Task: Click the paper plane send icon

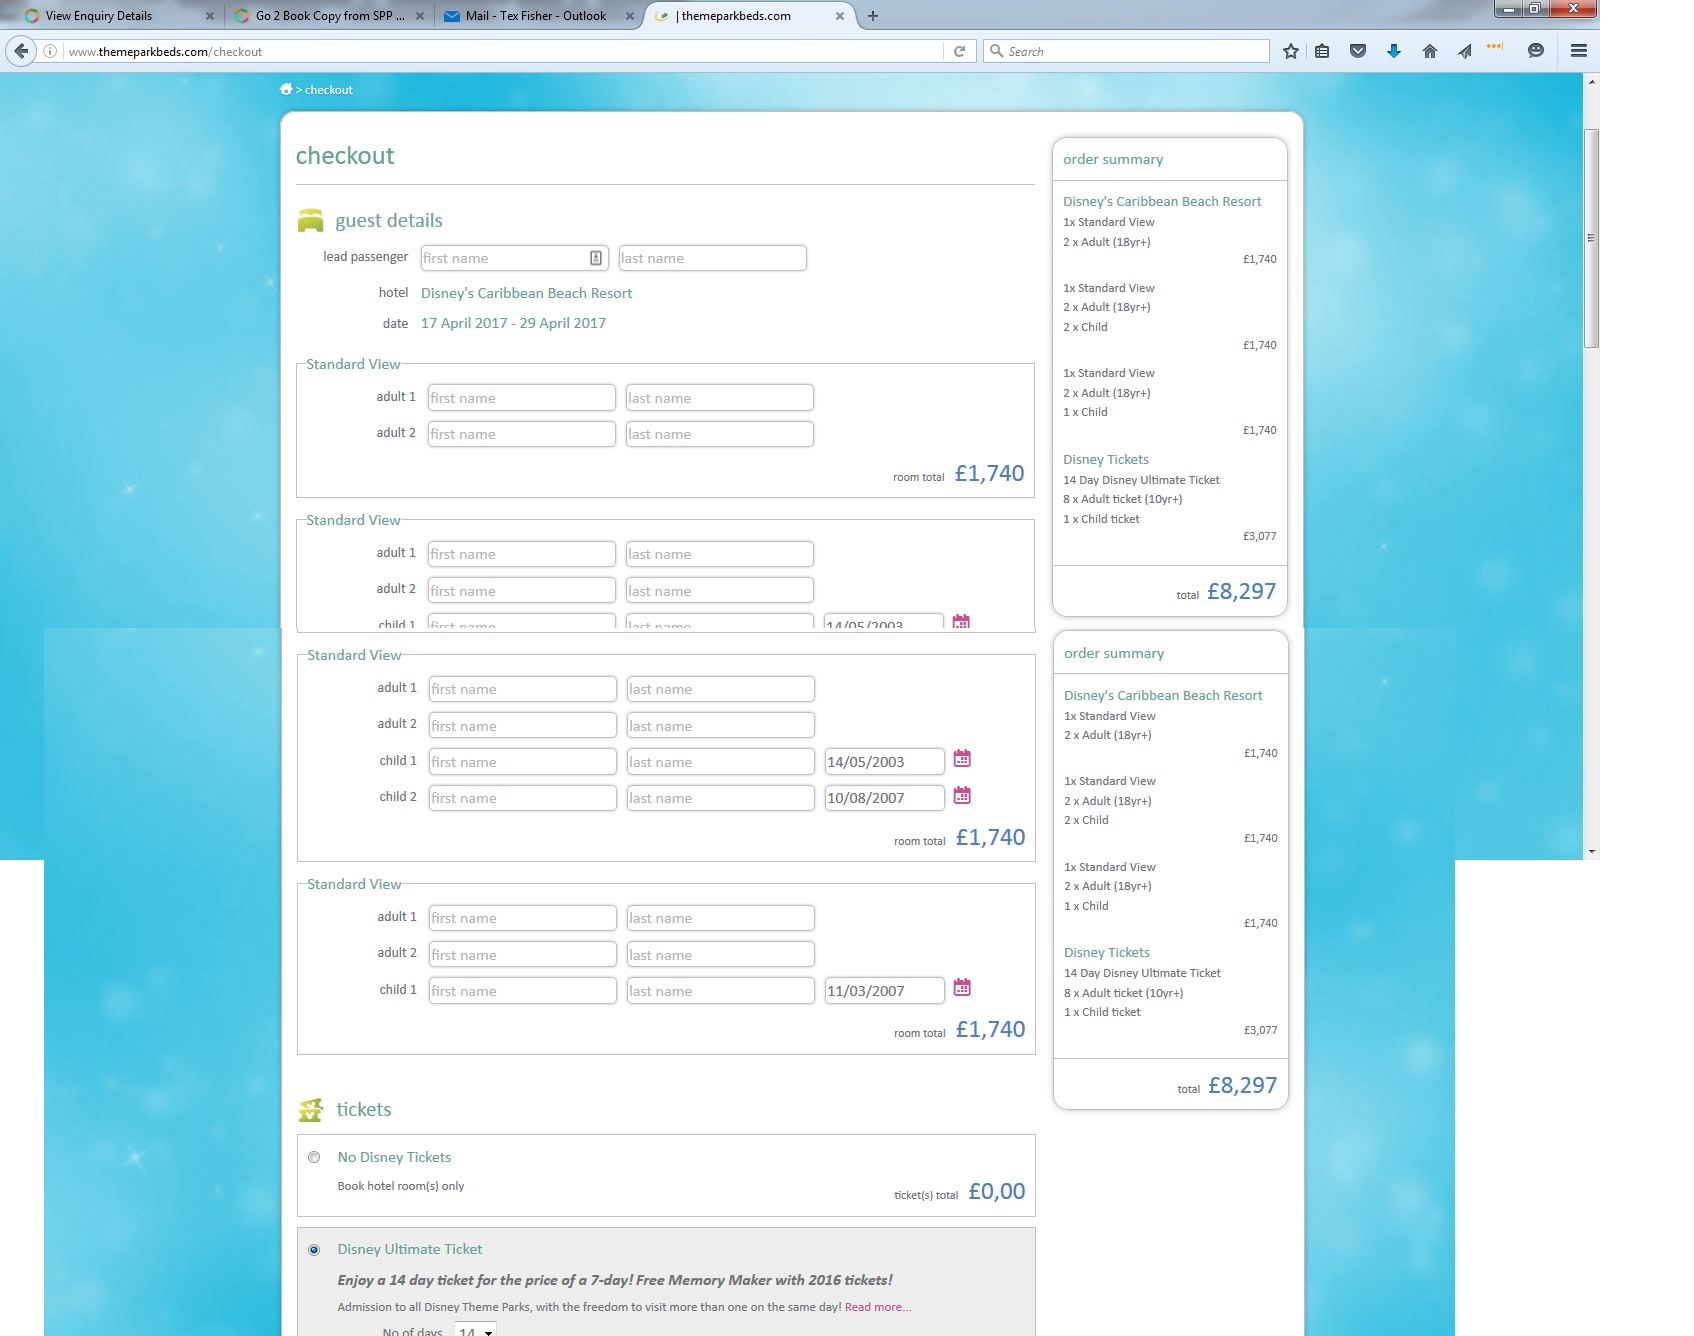Action: [1464, 51]
